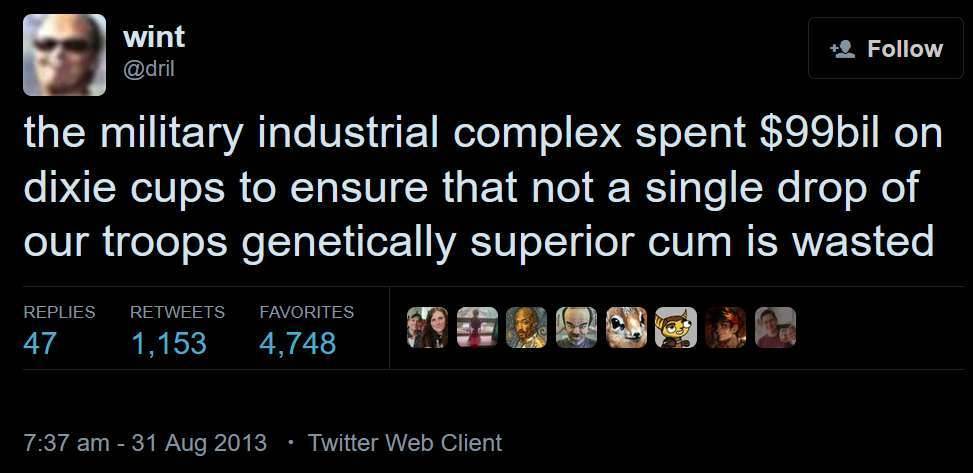Open the painted portrait avatar

tap(526, 327)
